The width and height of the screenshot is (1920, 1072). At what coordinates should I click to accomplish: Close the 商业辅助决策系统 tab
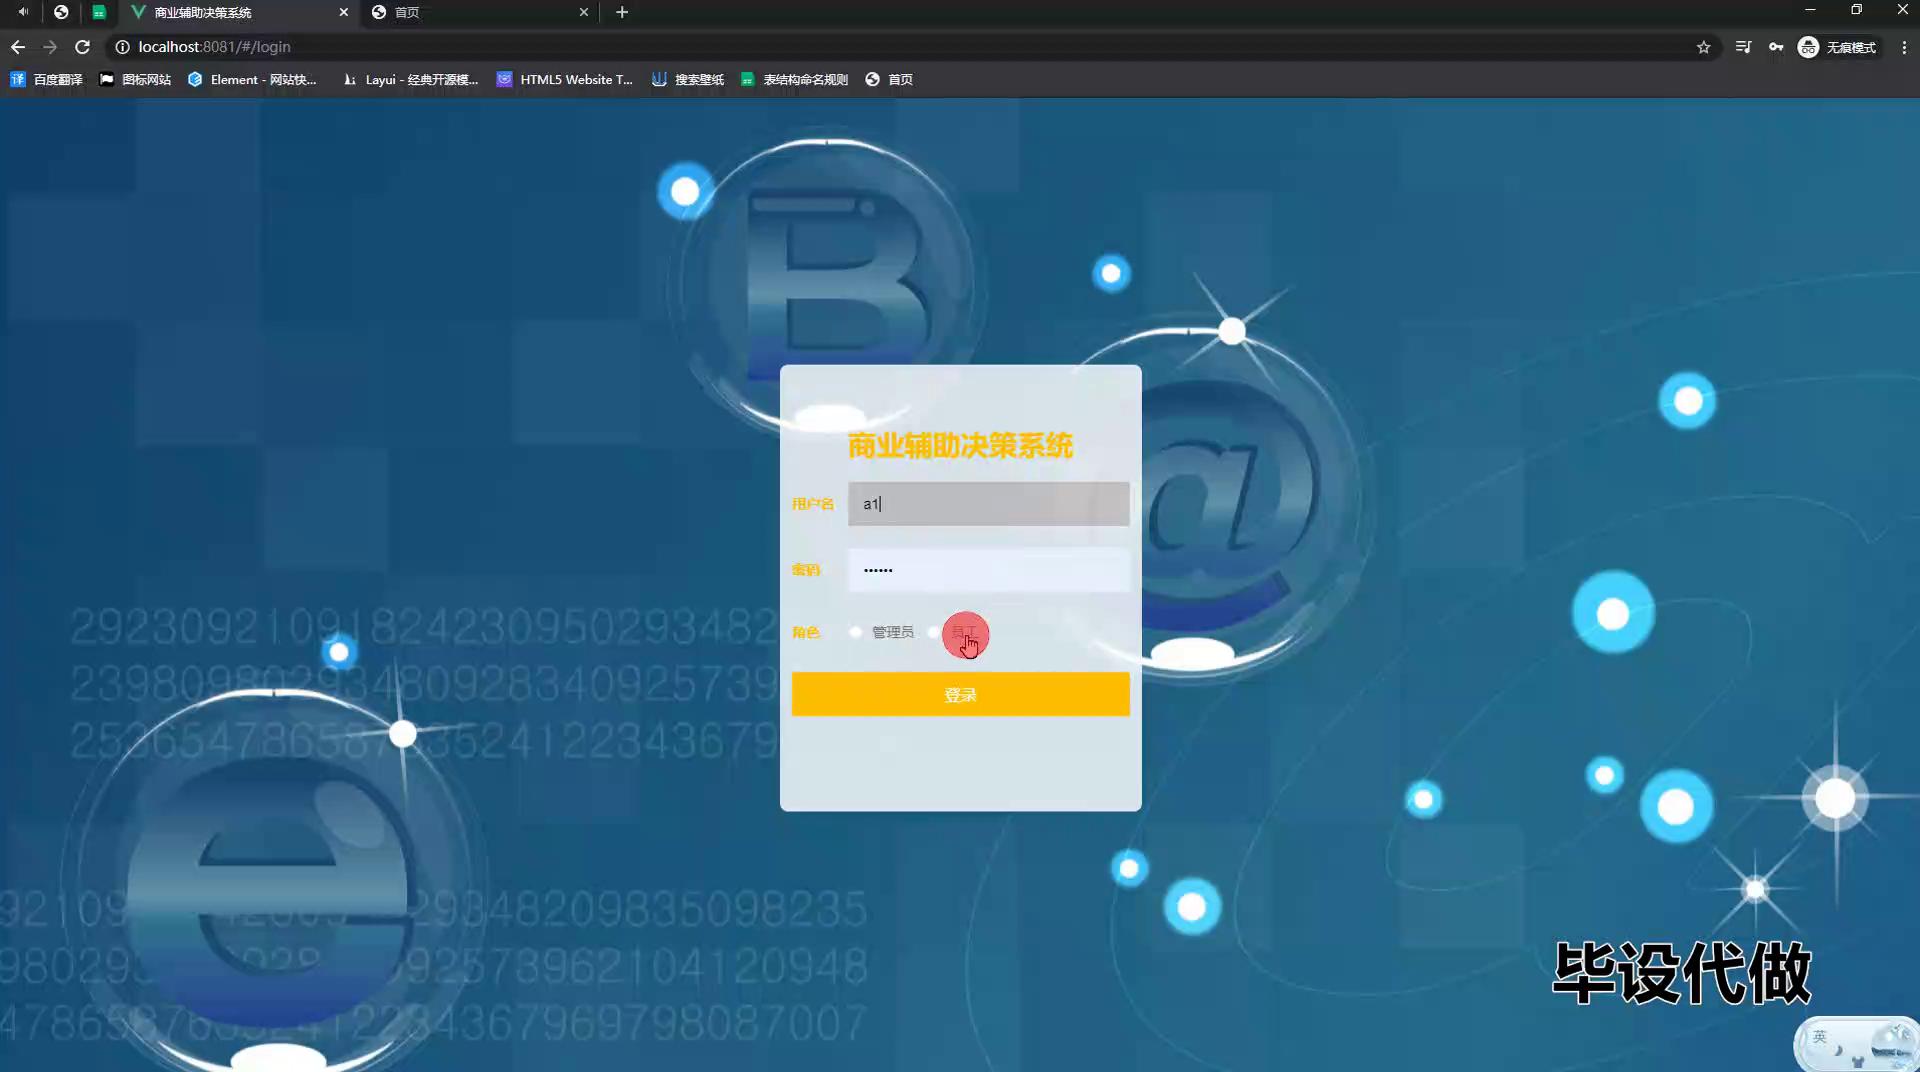point(343,12)
